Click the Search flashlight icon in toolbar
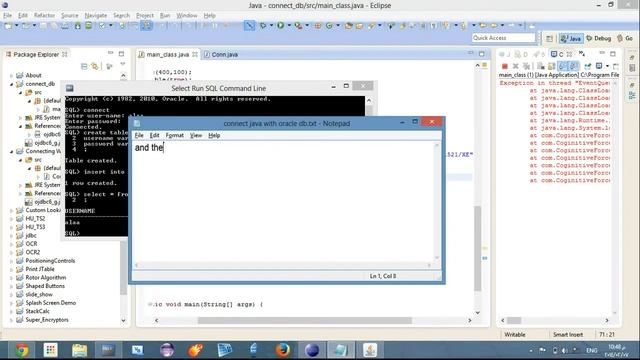 tap(371, 25)
